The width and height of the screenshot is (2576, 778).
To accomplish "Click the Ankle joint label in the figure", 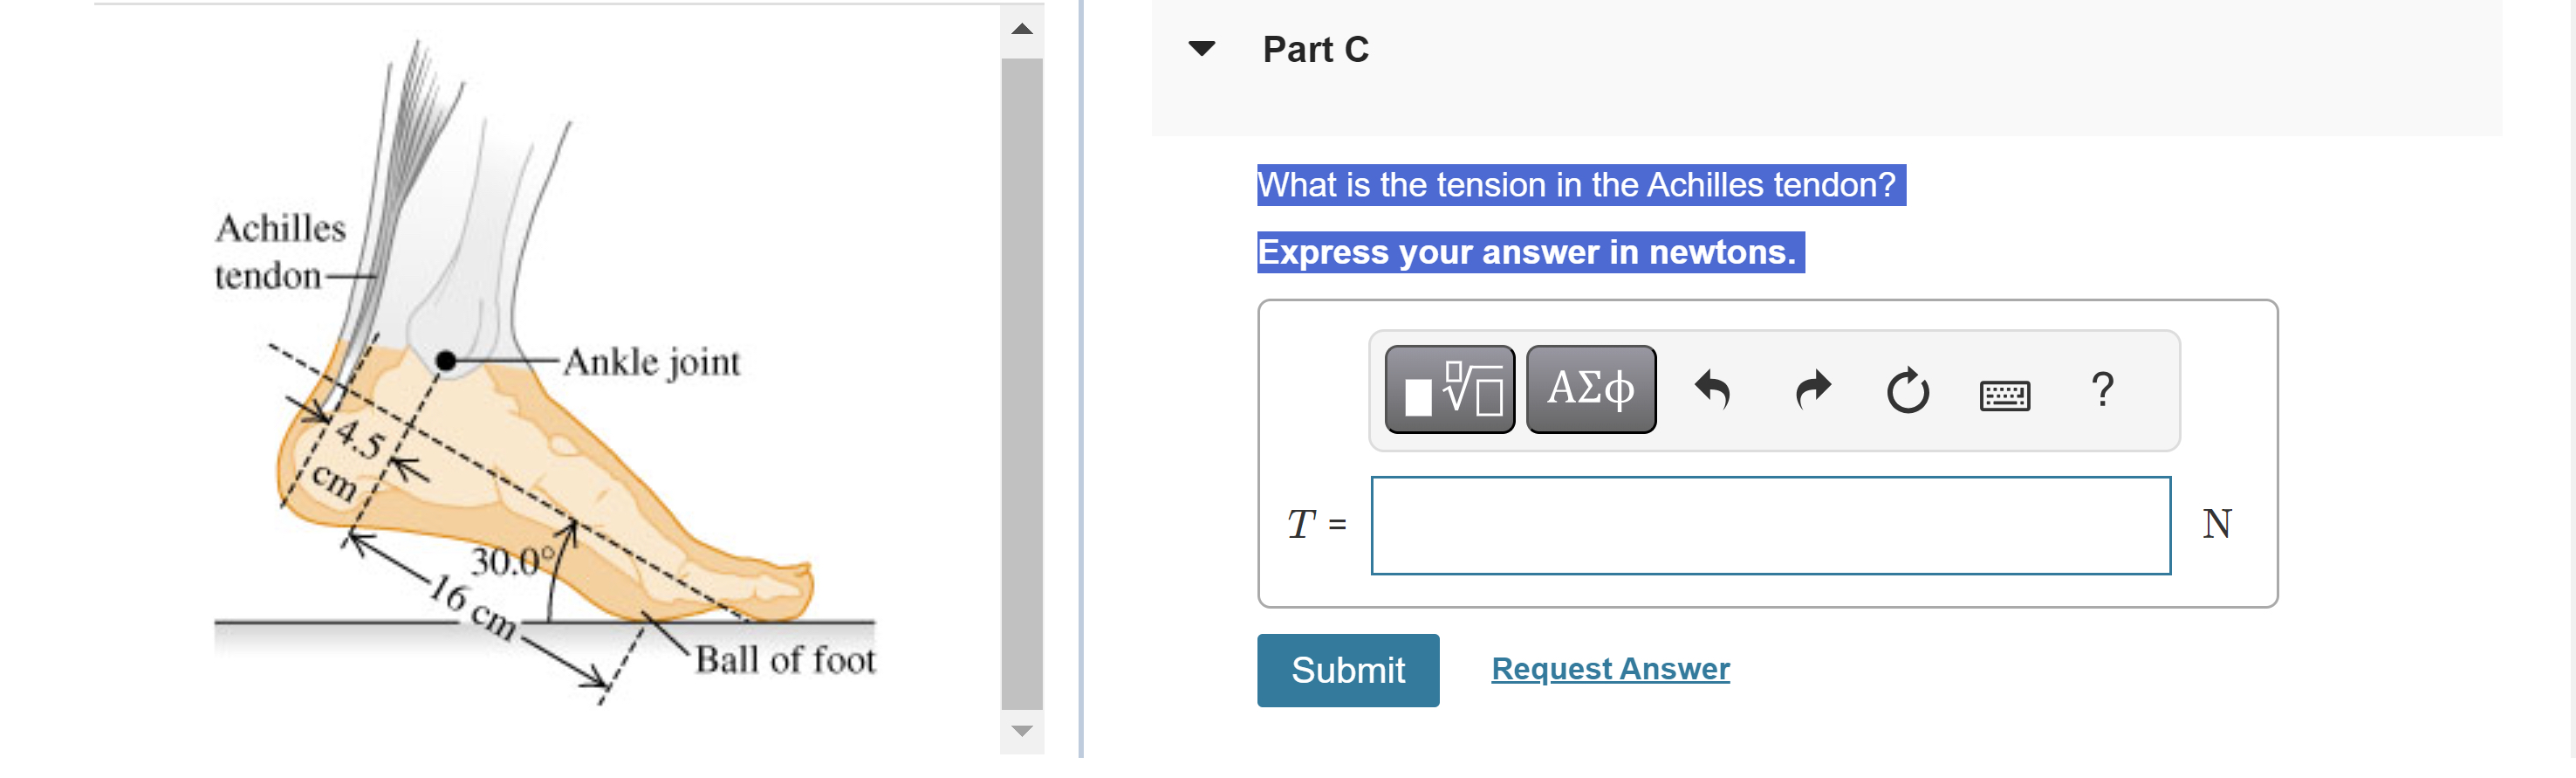I will 652,363.
